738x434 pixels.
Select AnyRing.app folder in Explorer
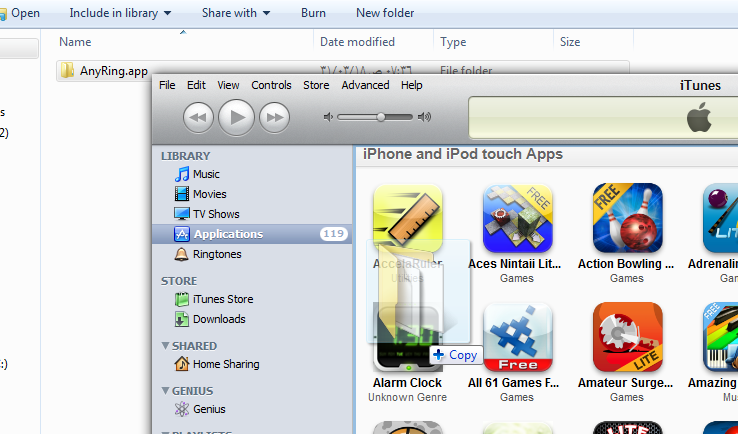click(104, 71)
